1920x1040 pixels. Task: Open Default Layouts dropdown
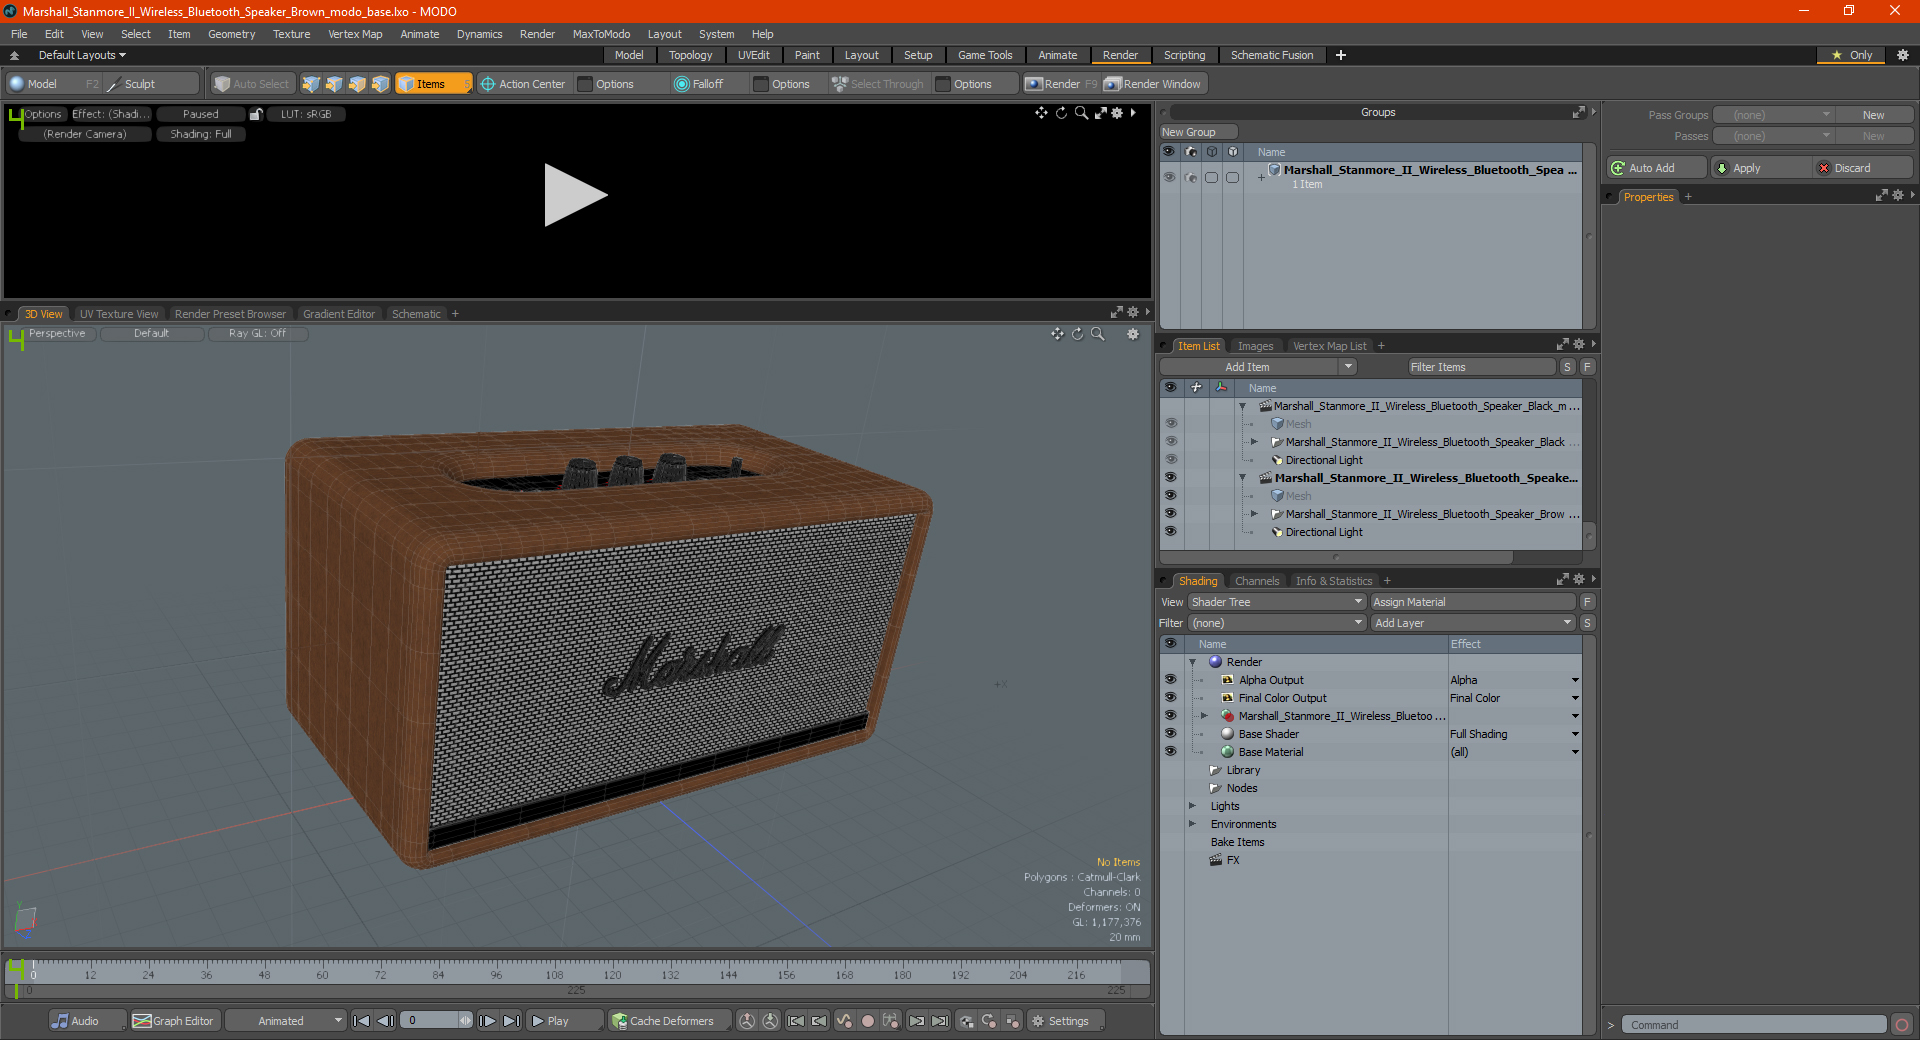pyautogui.click(x=82, y=55)
